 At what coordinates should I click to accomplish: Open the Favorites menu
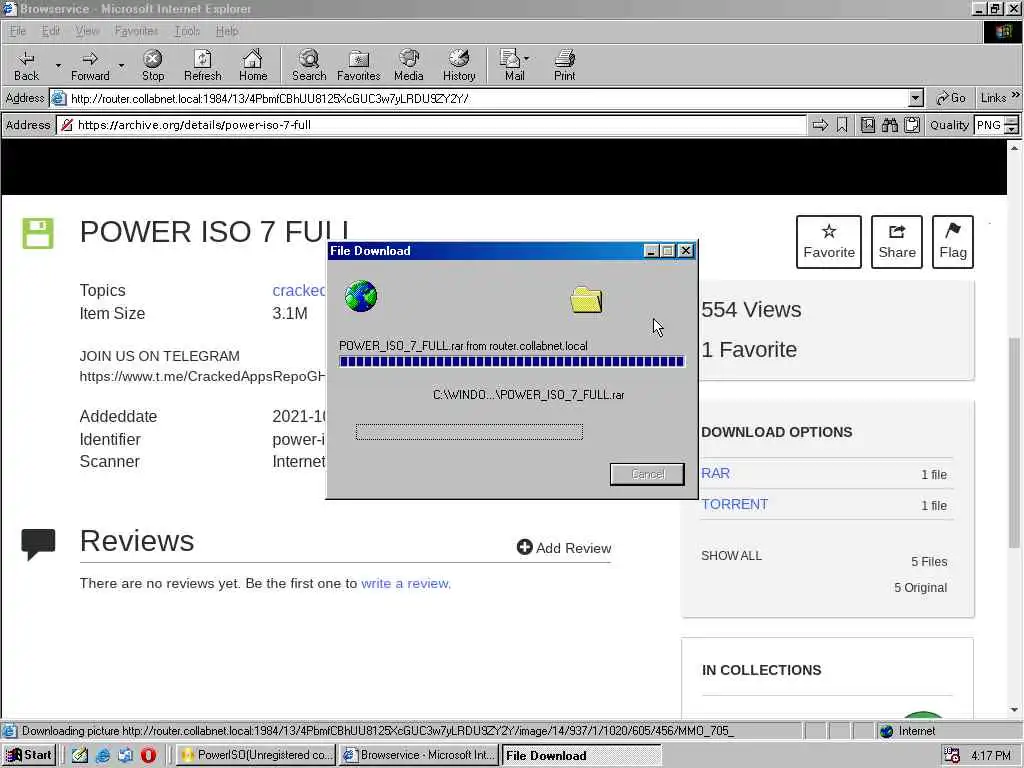(x=136, y=31)
